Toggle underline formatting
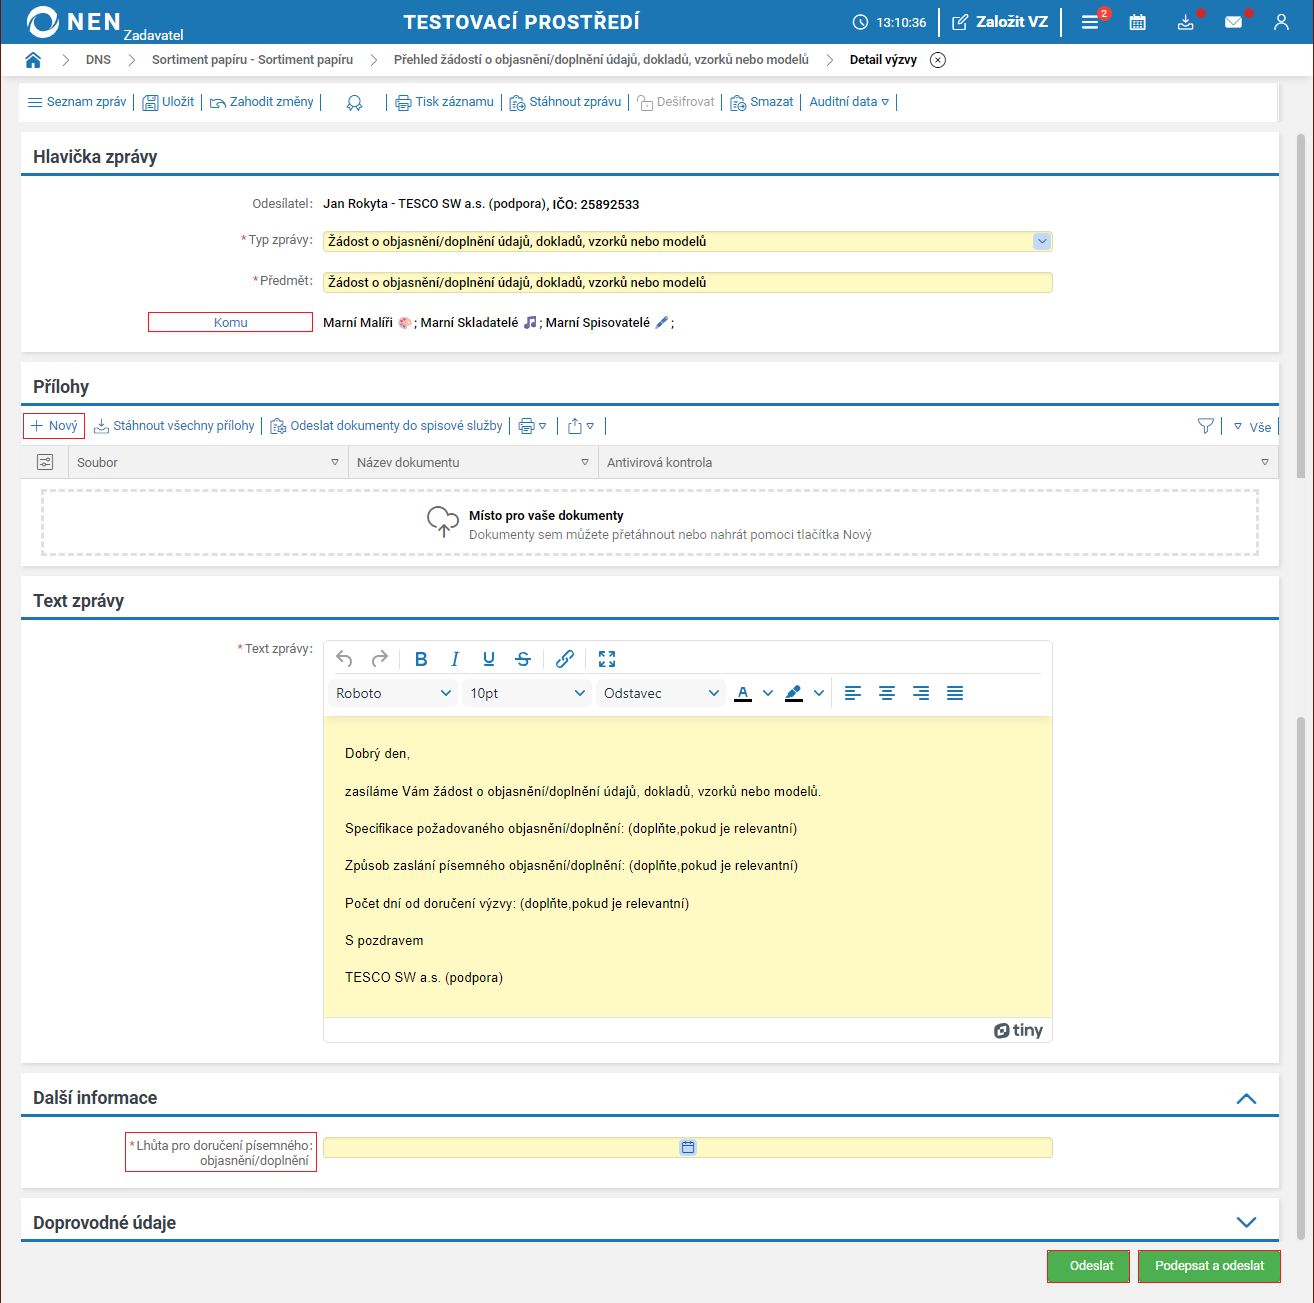Image resolution: width=1314 pixels, height=1303 pixels. tap(489, 659)
